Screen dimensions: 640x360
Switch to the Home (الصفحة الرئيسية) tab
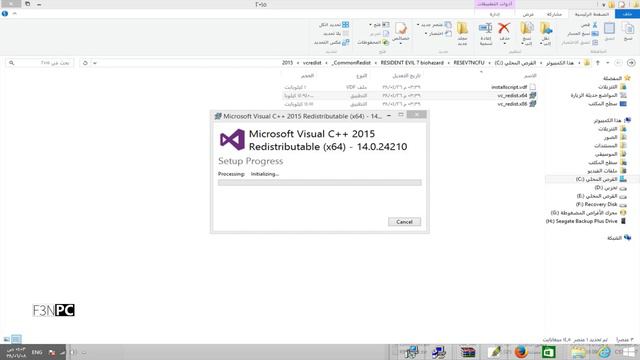click(591, 14)
